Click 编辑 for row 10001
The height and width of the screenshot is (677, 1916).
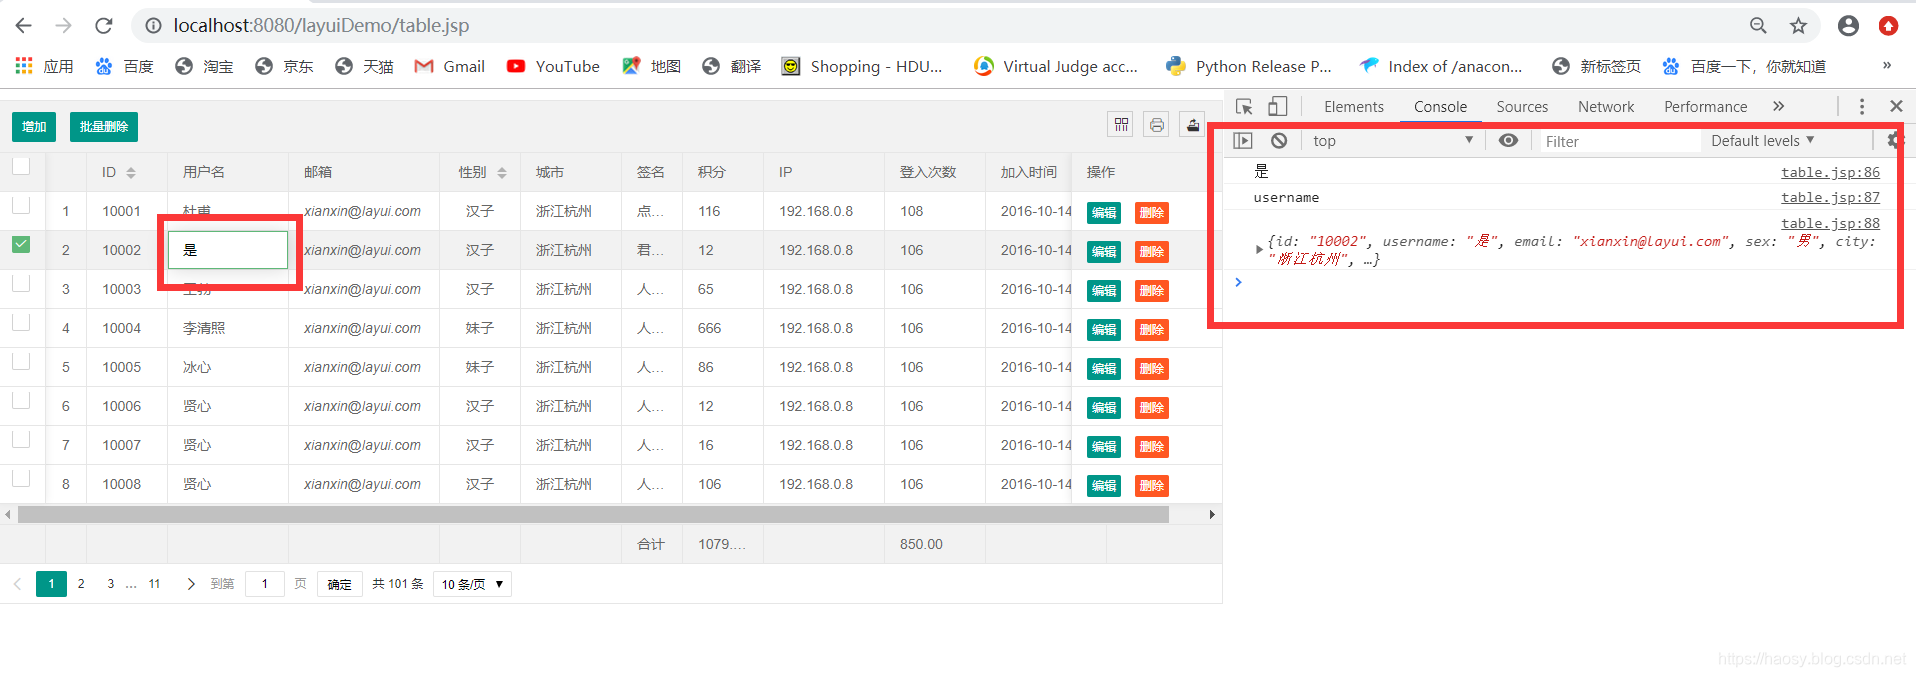tap(1104, 212)
